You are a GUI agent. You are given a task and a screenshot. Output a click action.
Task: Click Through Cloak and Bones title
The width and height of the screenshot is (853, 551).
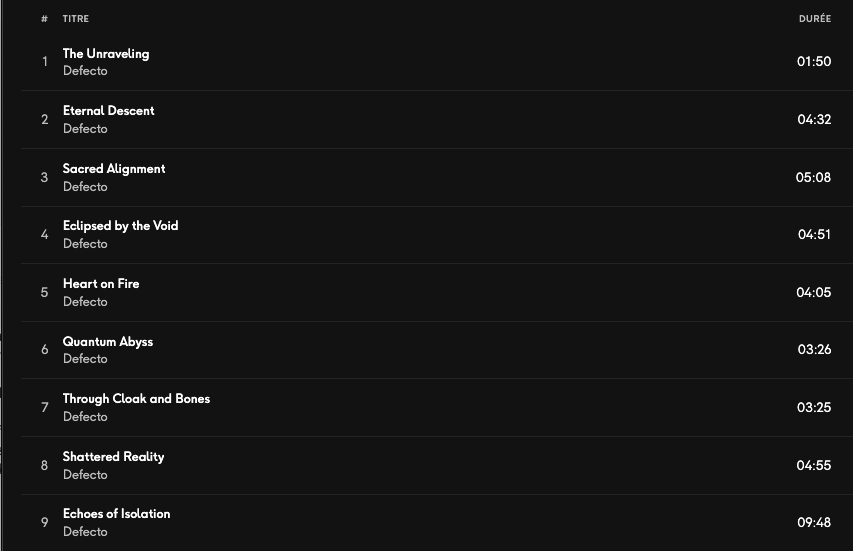136,399
